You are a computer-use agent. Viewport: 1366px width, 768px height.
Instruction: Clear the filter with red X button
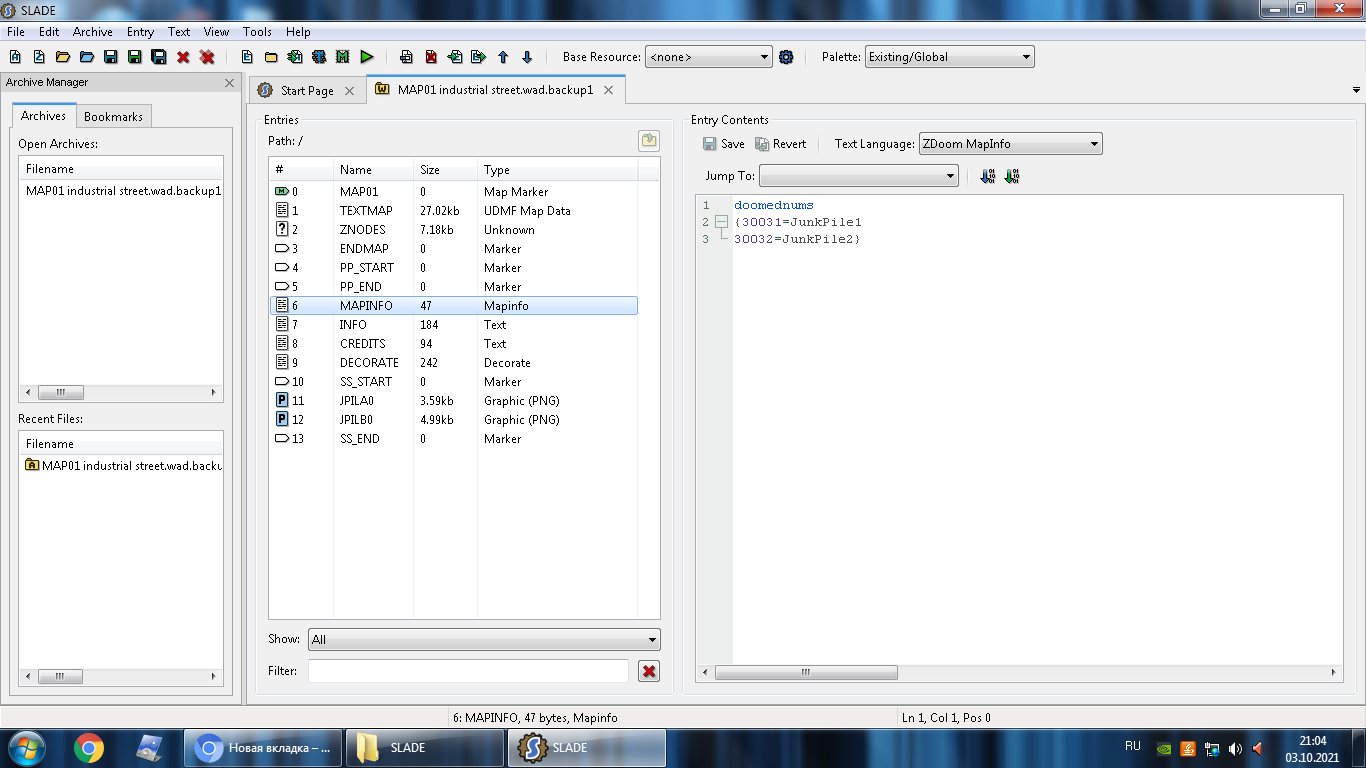click(x=649, y=671)
